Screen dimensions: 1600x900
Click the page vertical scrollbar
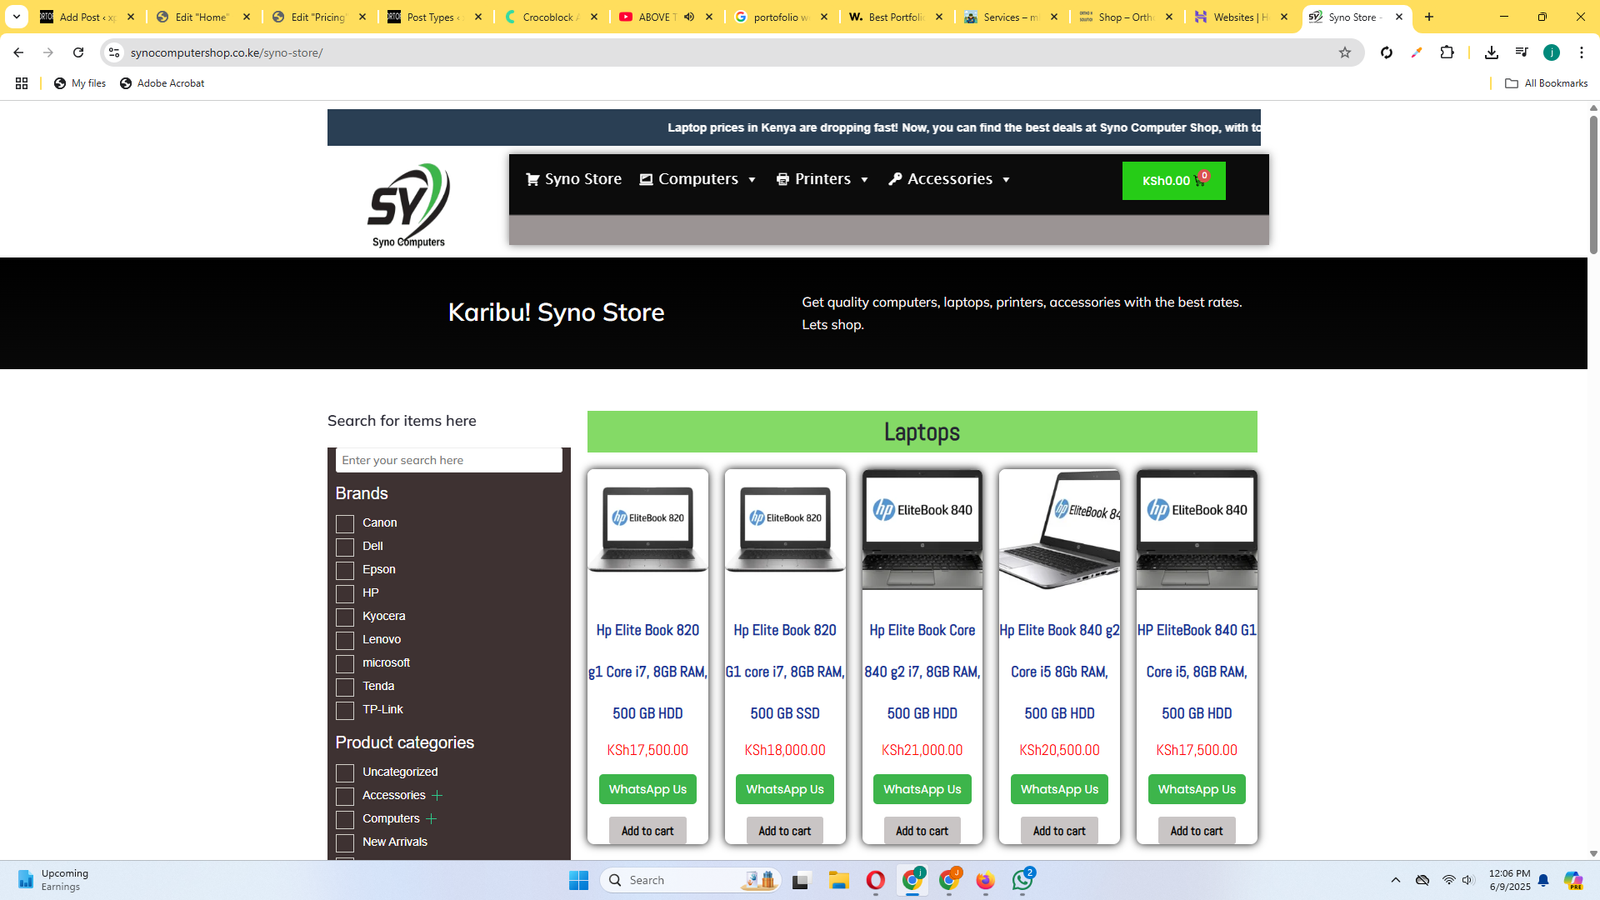click(x=1593, y=185)
